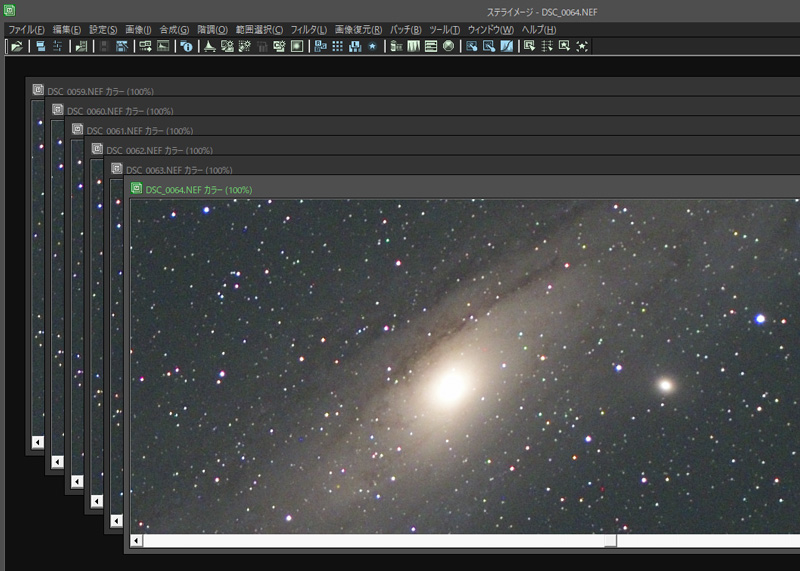The height and width of the screenshot is (571, 800).
Task: Click the blue star icon in toolbar
Action: (x=372, y=46)
